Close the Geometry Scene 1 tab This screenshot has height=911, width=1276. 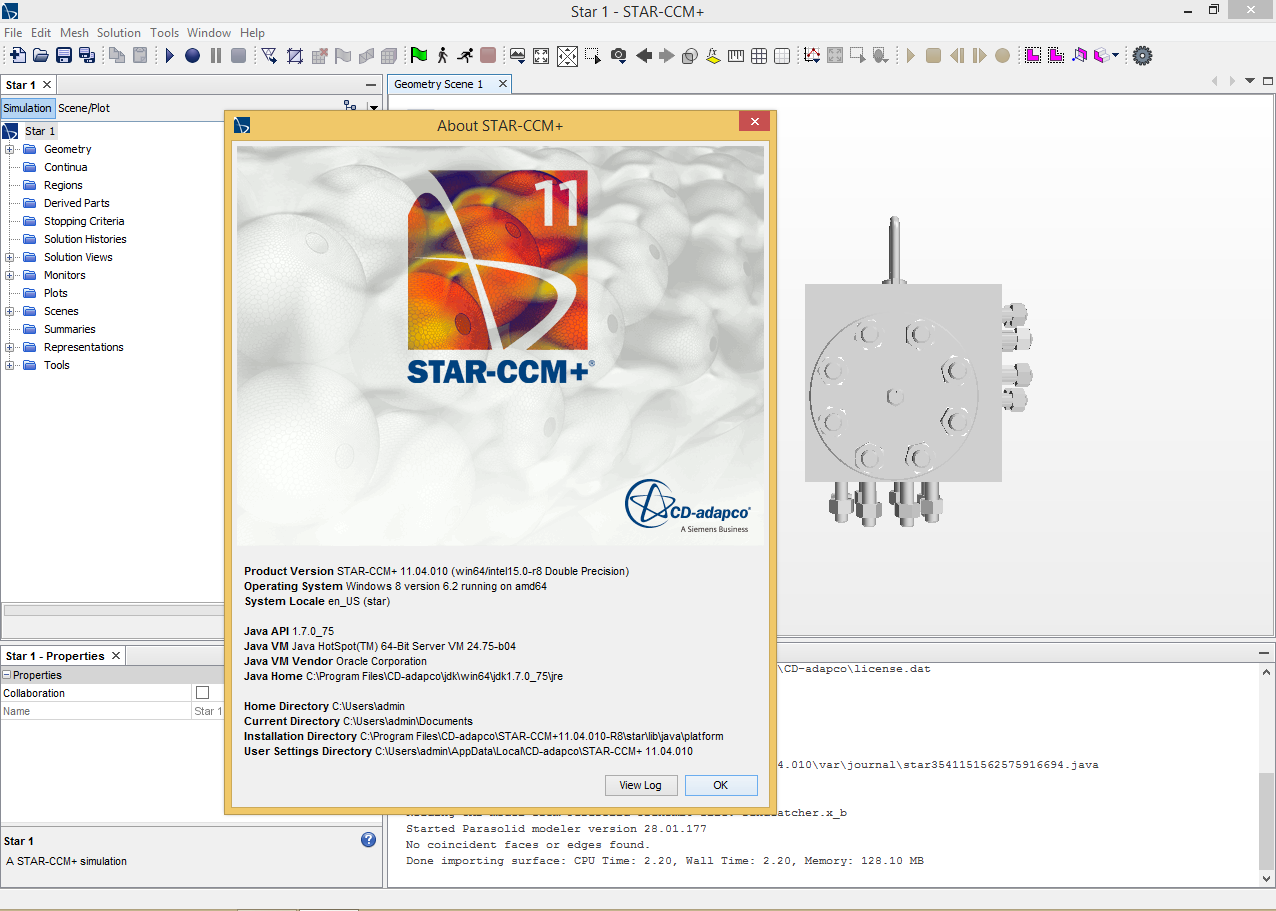[x=503, y=84]
